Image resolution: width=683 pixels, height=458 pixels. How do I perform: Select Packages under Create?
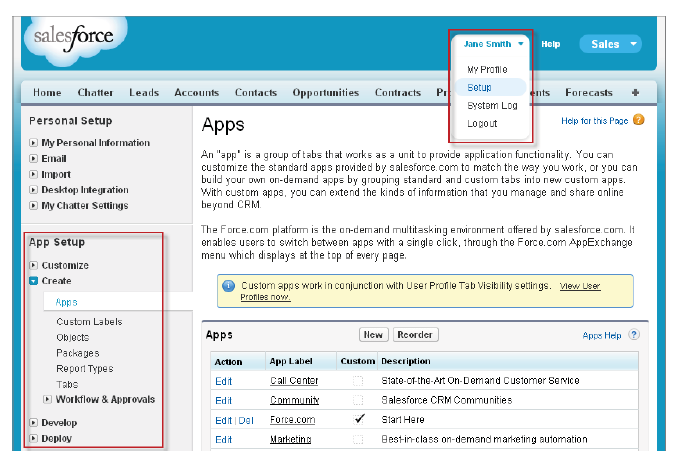pos(78,353)
